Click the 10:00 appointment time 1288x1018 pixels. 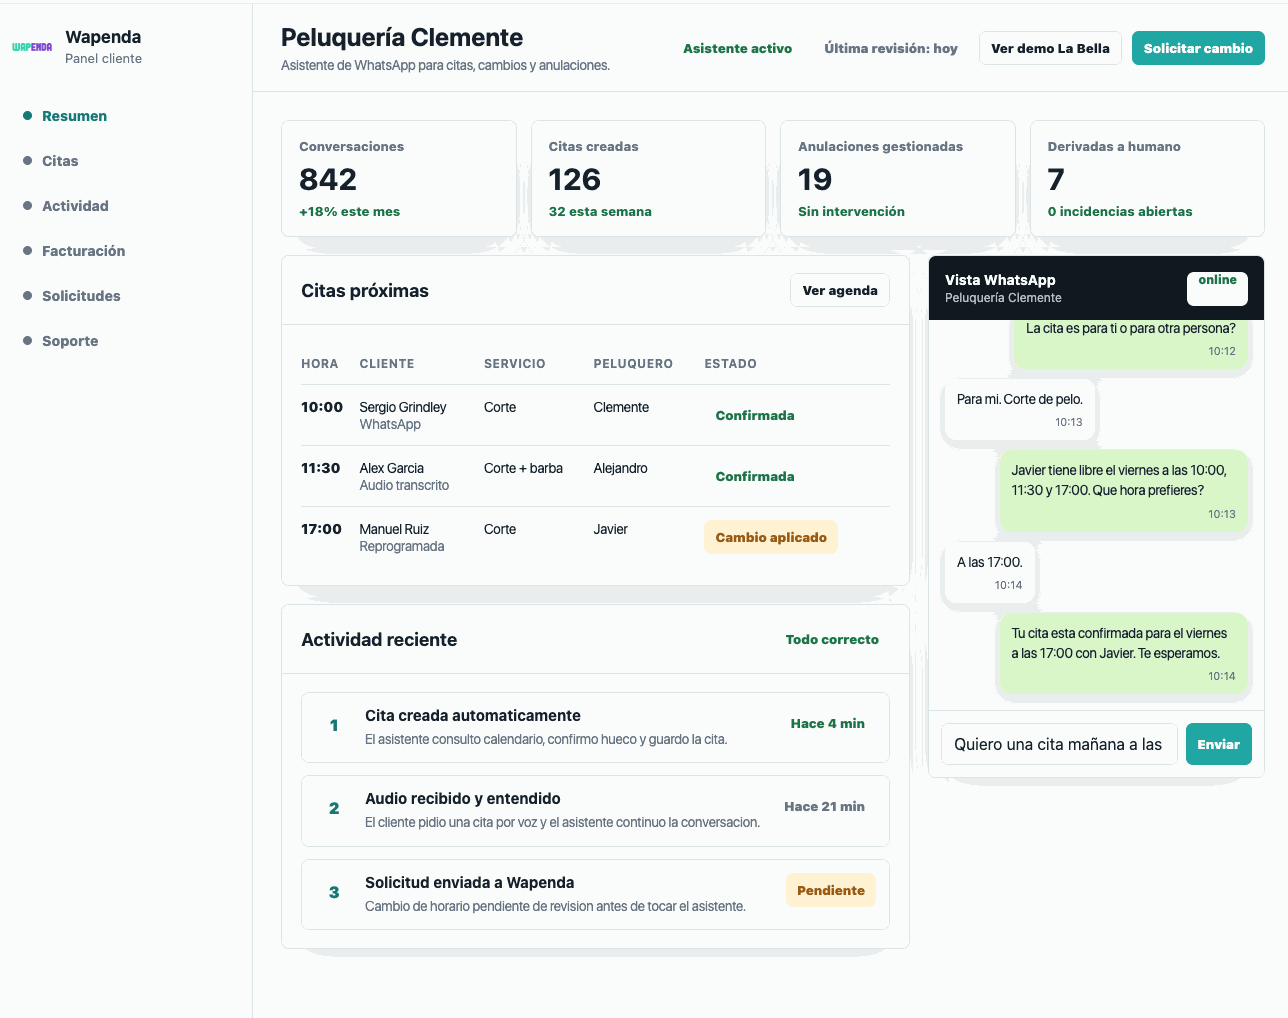[x=322, y=407]
